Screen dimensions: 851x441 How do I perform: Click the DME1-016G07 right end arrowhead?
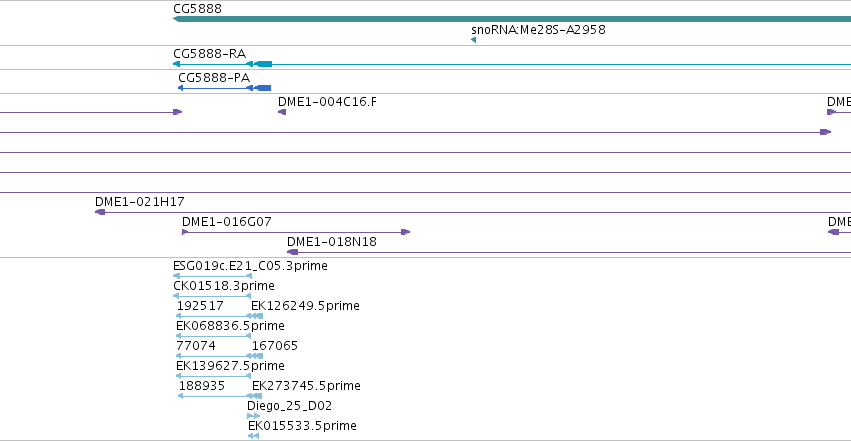(405, 232)
